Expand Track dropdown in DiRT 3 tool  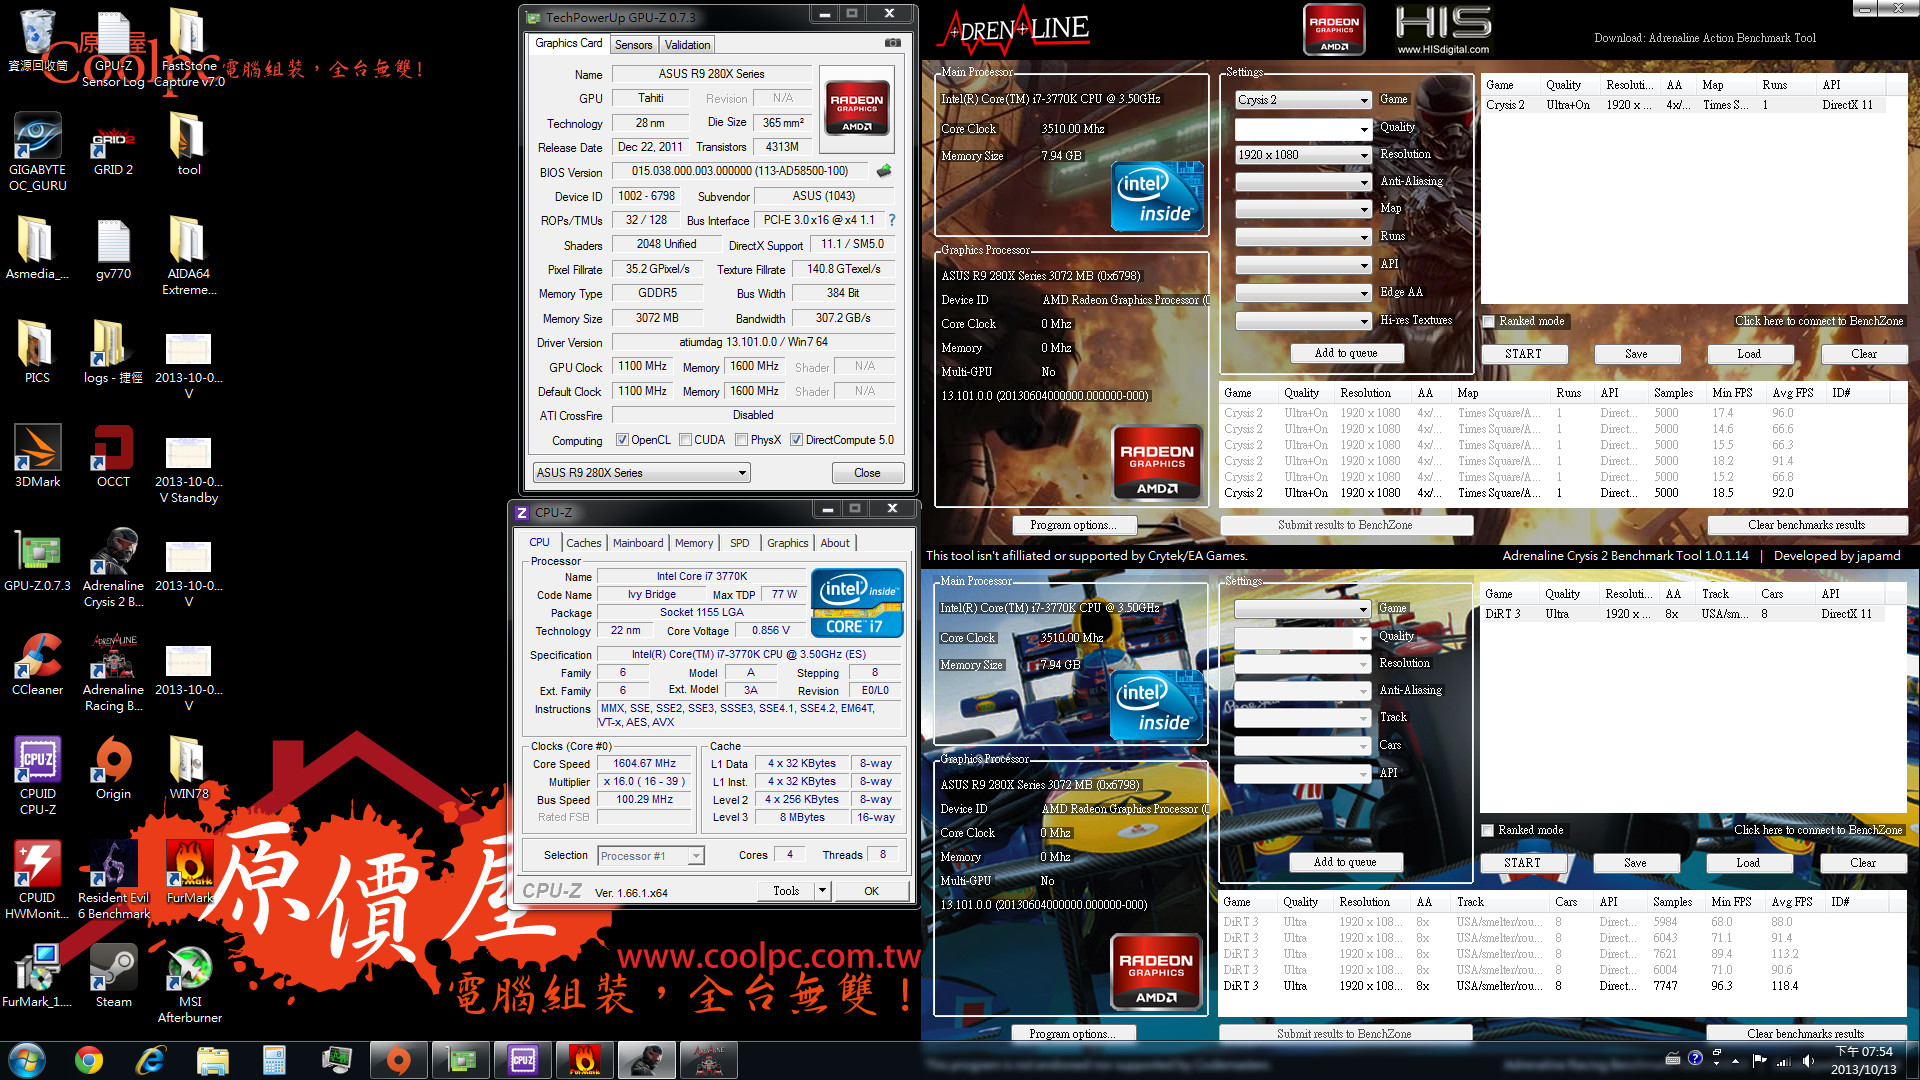(x=1302, y=718)
